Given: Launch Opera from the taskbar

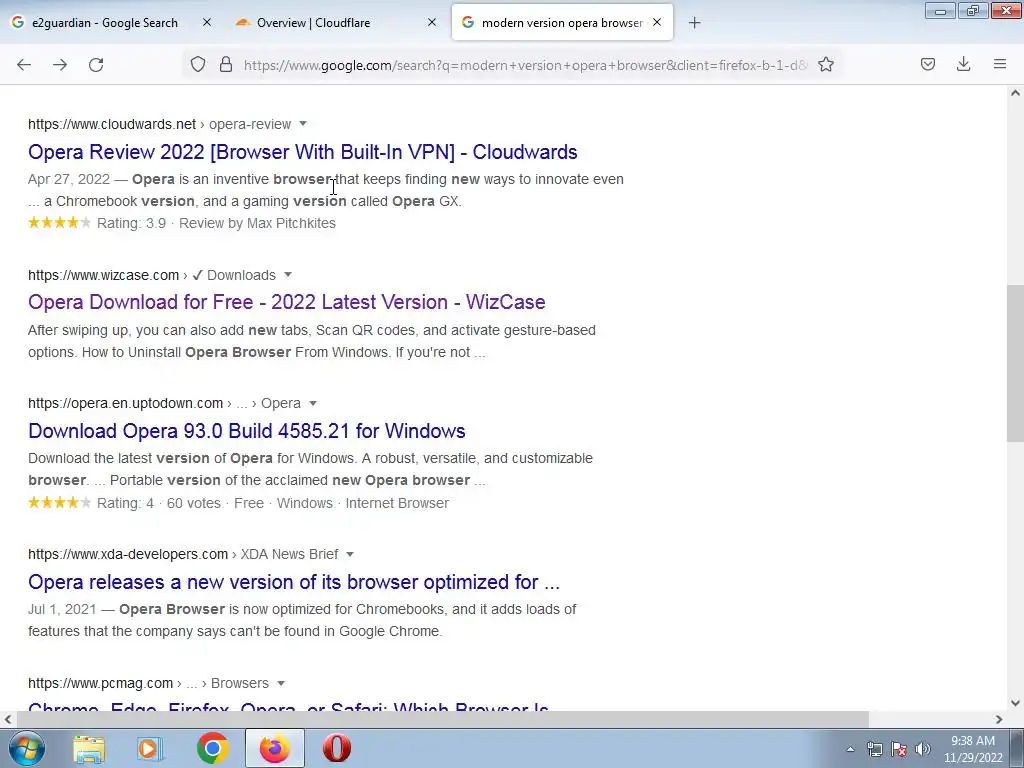Looking at the screenshot, I should (x=337, y=748).
